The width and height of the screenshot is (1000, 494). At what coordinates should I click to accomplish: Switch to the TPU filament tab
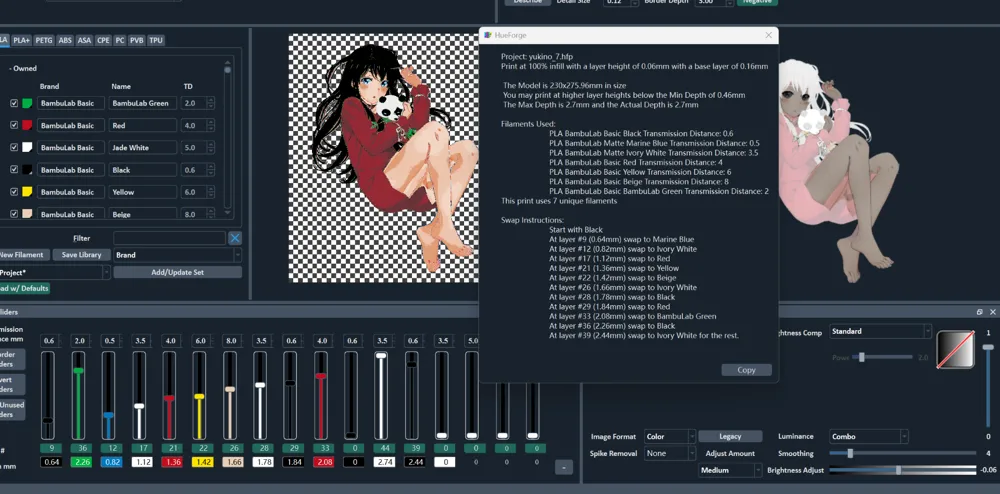pyautogui.click(x=156, y=40)
